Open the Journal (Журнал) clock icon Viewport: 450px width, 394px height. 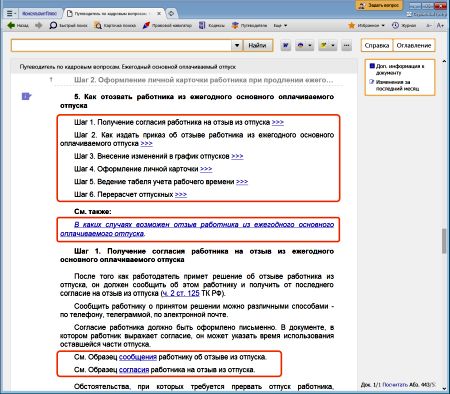click(395, 25)
